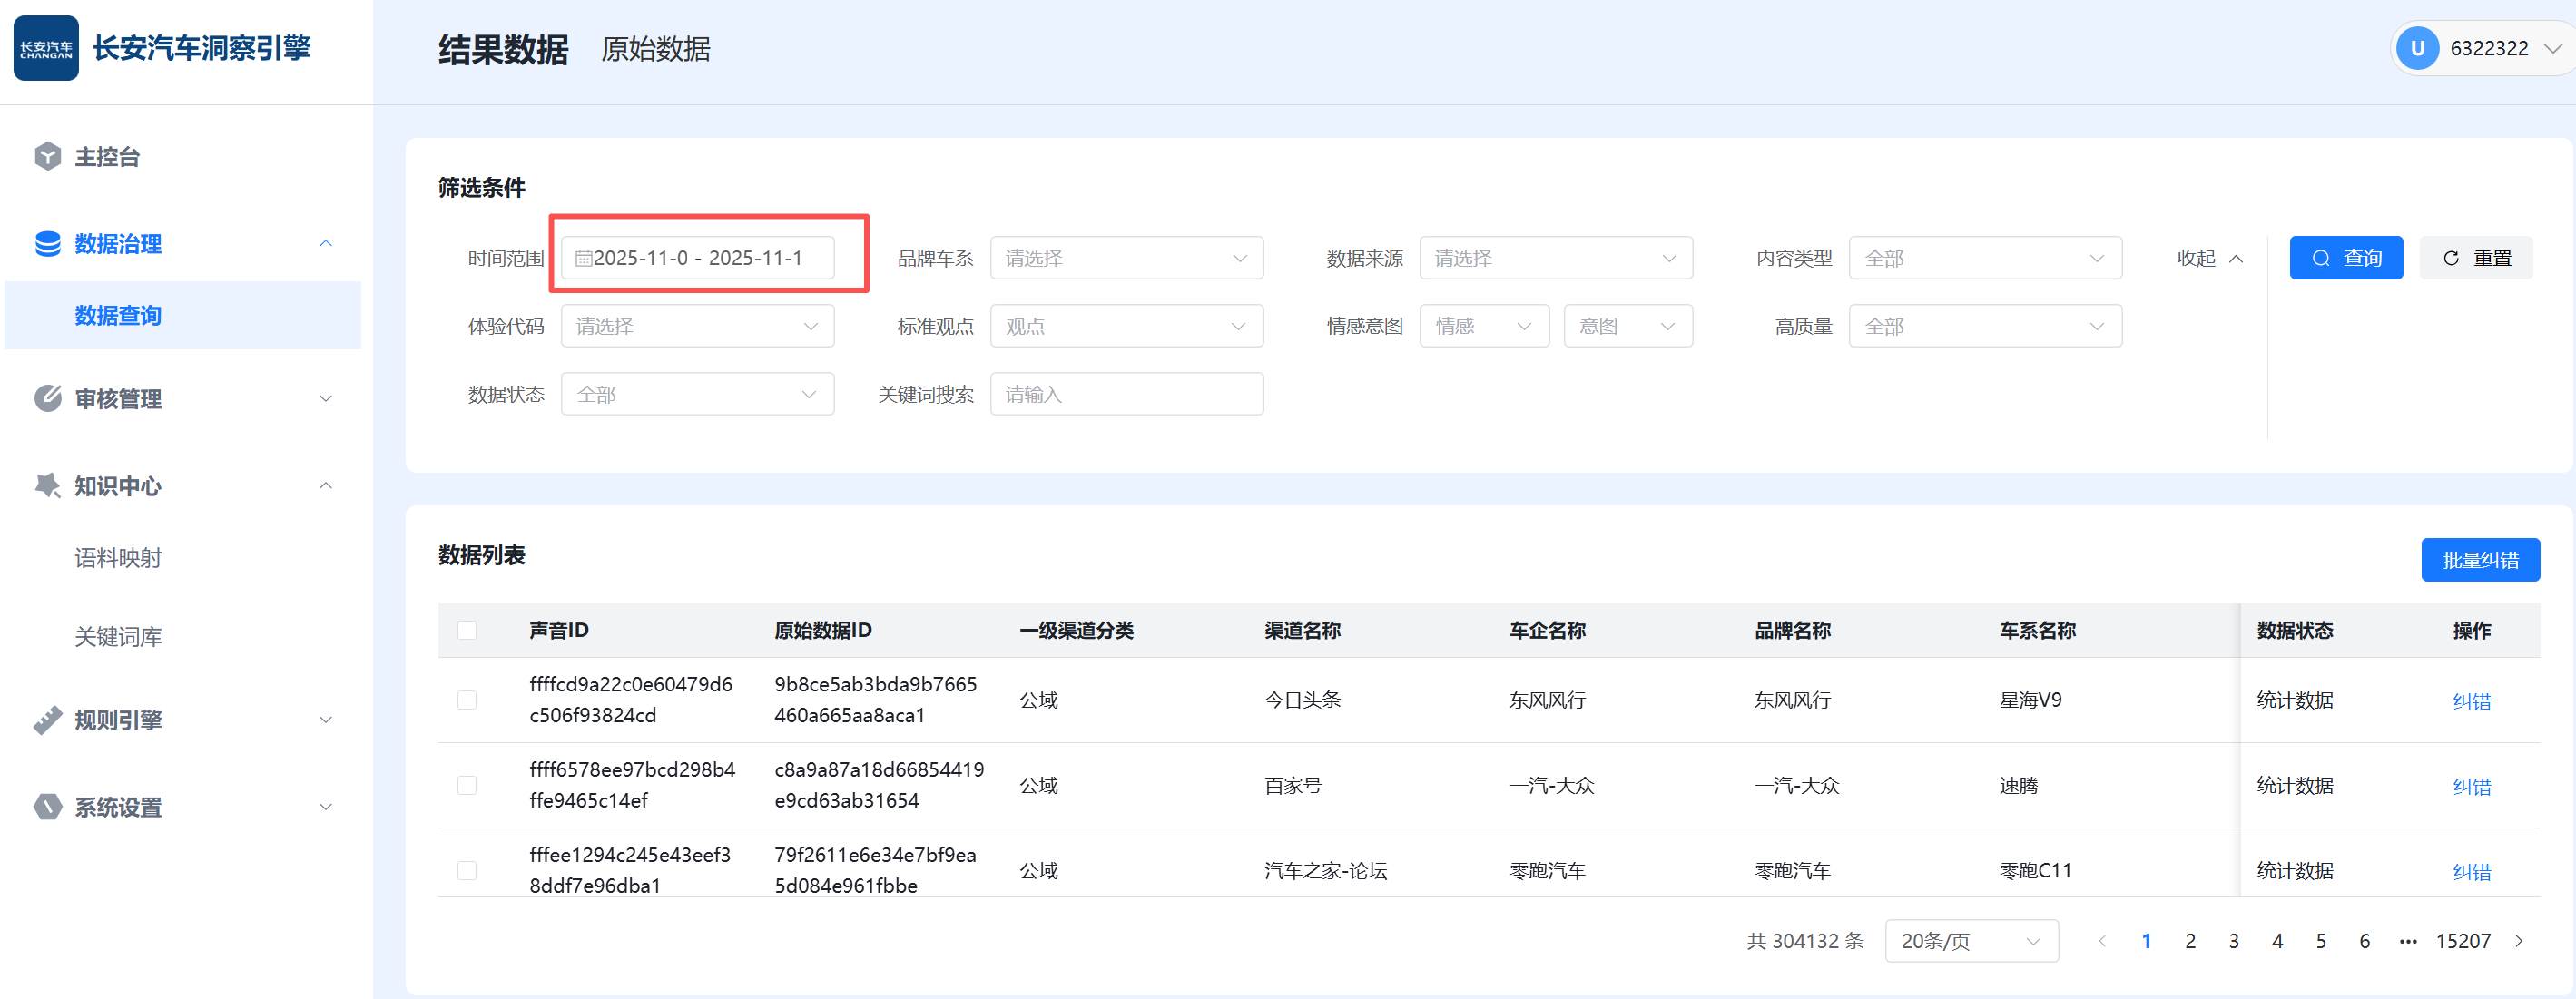This screenshot has height=999, width=2576.
Task: Click the user avatar U icon
Action: coord(2417,48)
